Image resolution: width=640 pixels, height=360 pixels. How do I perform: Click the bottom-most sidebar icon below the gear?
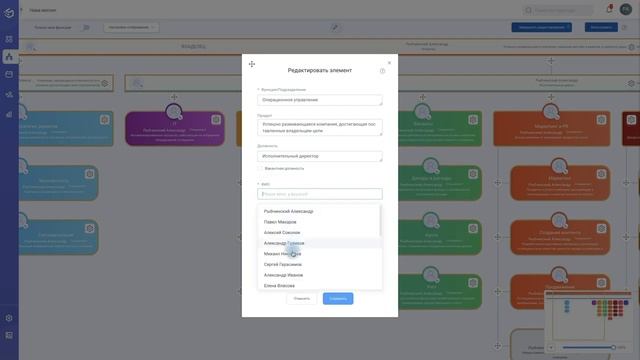[9, 335]
